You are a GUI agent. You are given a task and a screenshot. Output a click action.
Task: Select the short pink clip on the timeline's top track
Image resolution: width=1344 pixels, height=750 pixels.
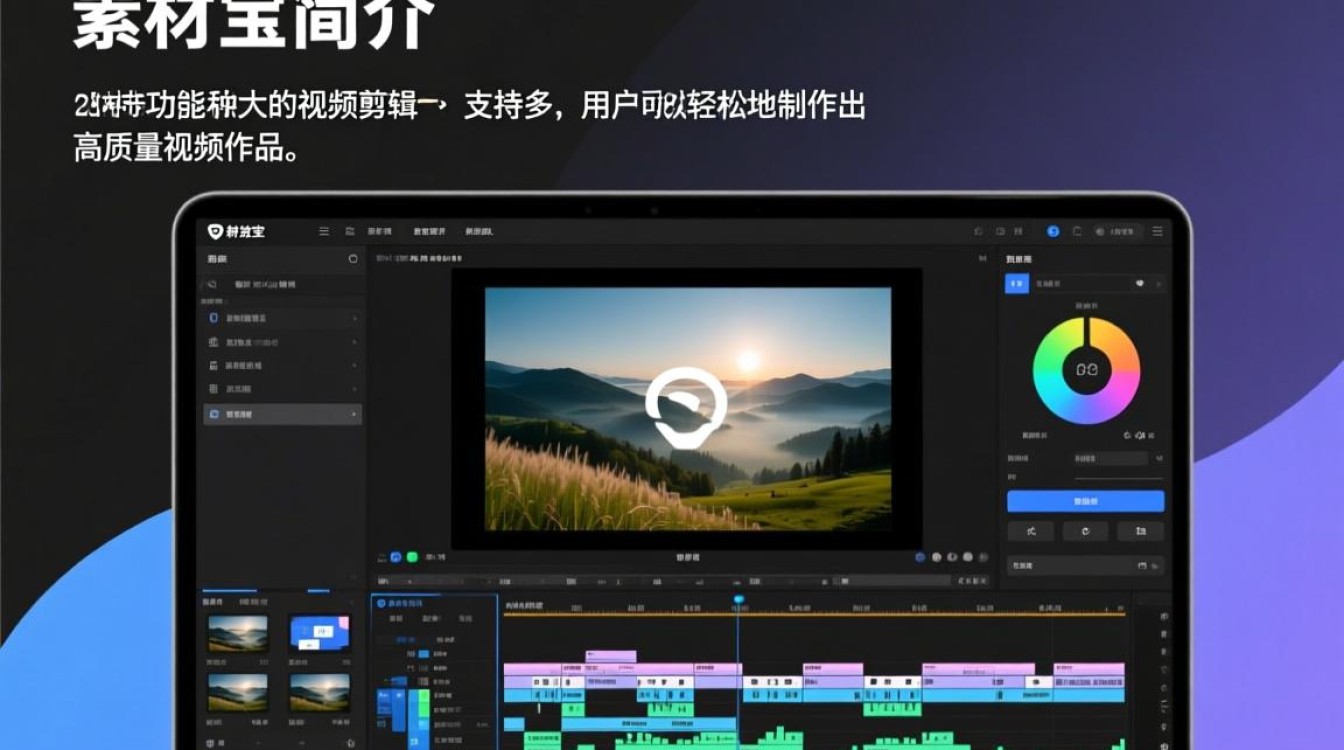(x=611, y=657)
